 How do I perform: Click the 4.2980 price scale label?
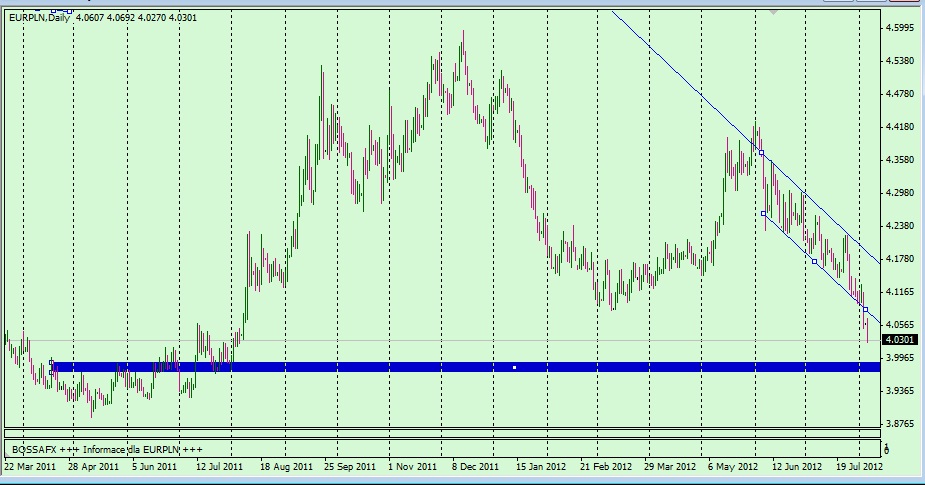pos(903,193)
